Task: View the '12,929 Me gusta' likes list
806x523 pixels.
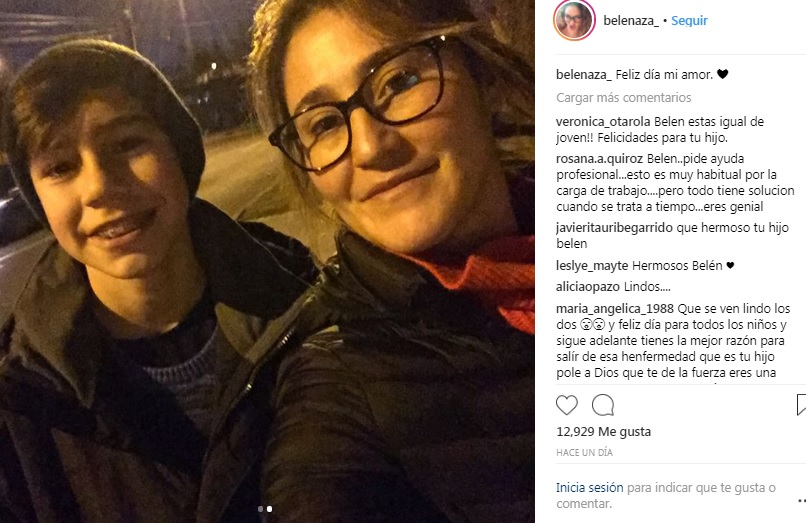Action: point(603,431)
